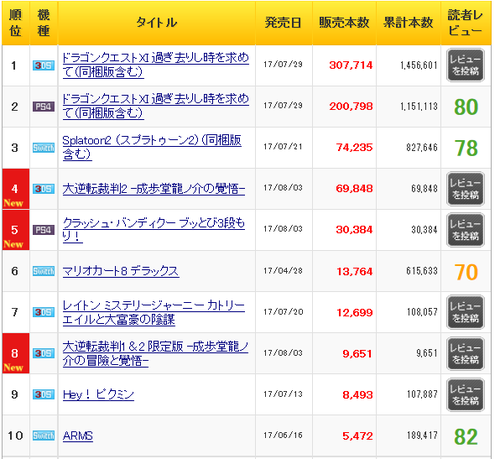Click the rank number 10 cell
This screenshot has height=459, width=500.
(16, 436)
